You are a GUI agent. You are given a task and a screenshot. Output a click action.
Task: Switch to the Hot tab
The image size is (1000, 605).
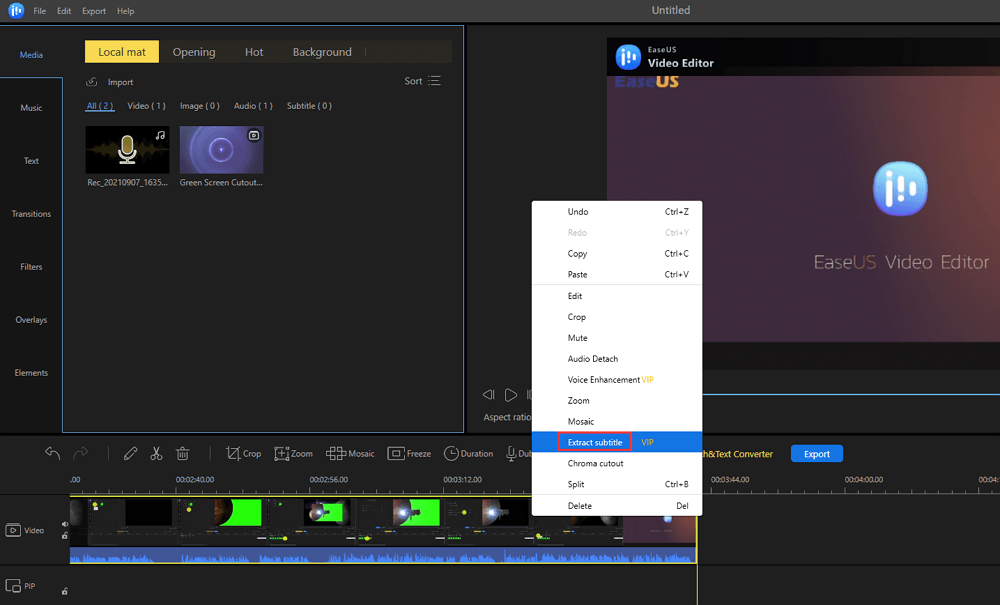tap(254, 52)
